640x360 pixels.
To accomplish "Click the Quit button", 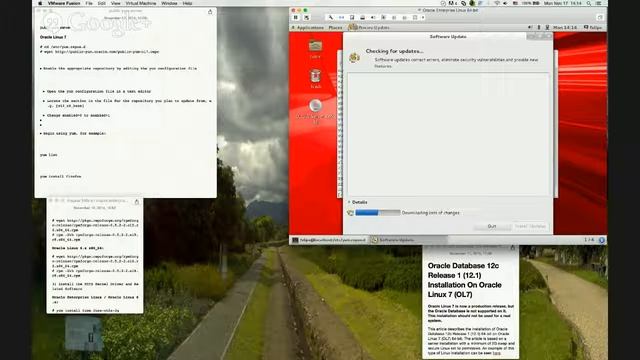I will click(x=492, y=226).
